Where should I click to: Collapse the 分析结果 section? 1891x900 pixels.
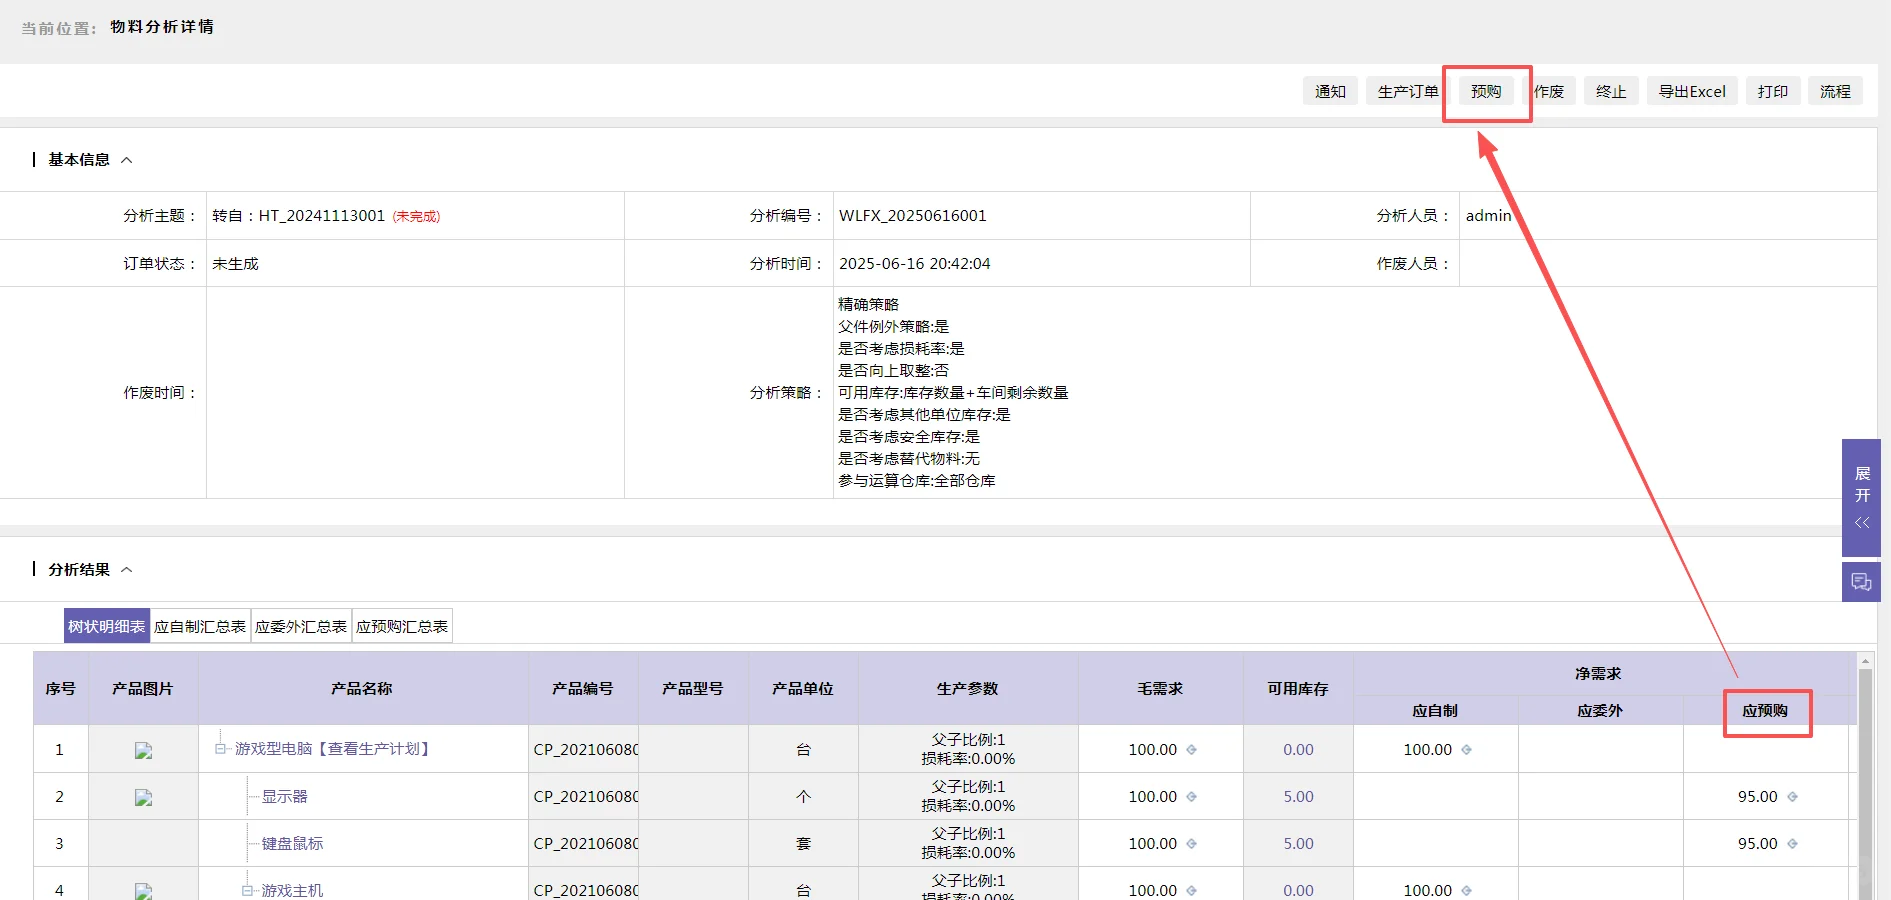point(127,569)
